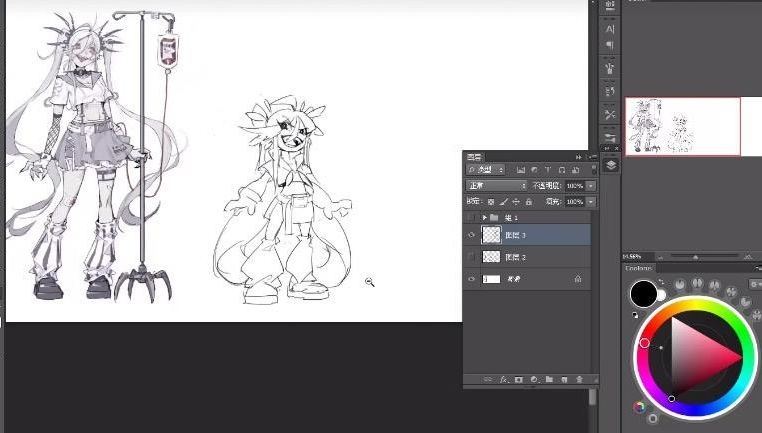The height and width of the screenshot is (433, 762).
Task: Open the Tool presets panel icon
Action: point(610,114)
